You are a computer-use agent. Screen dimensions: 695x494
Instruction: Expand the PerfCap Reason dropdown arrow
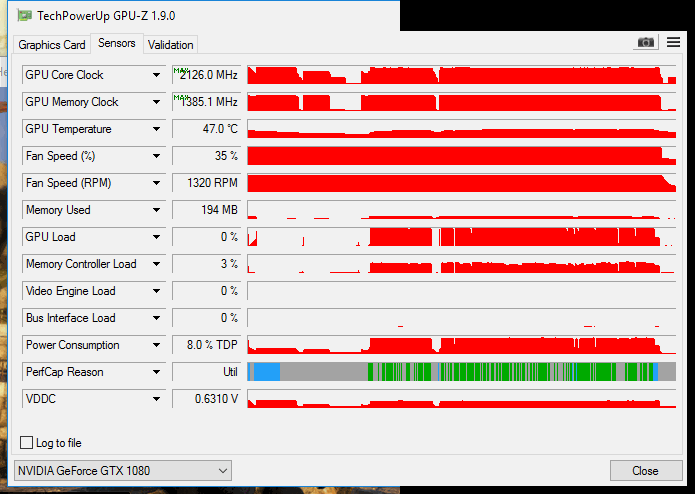click(156, 372)
